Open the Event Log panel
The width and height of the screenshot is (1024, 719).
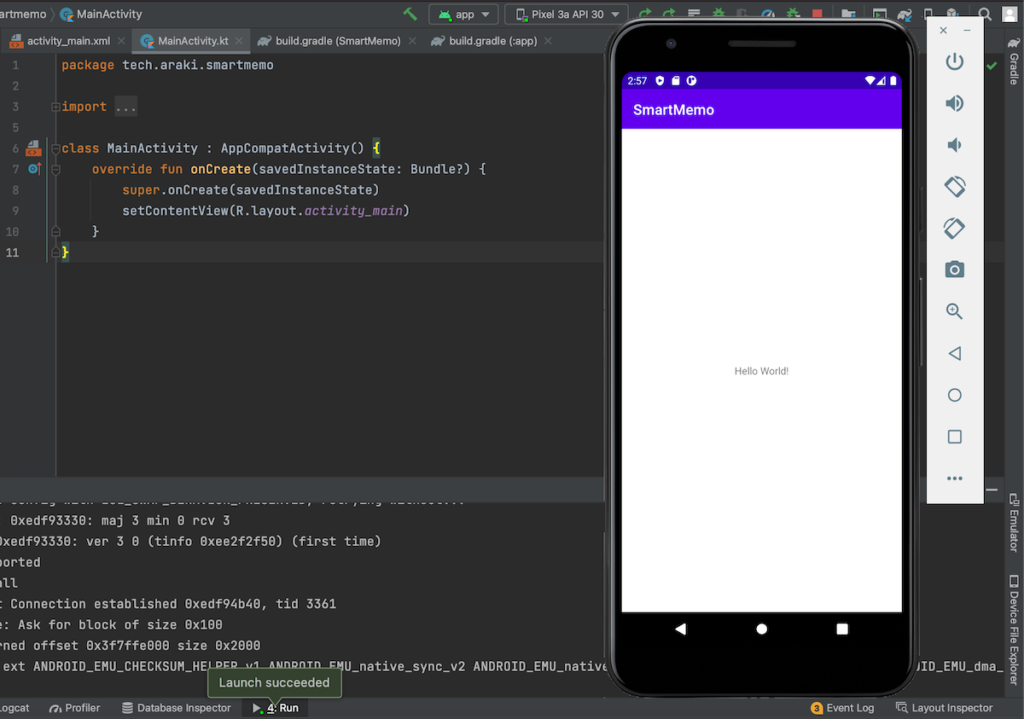(x=842, y=708)
